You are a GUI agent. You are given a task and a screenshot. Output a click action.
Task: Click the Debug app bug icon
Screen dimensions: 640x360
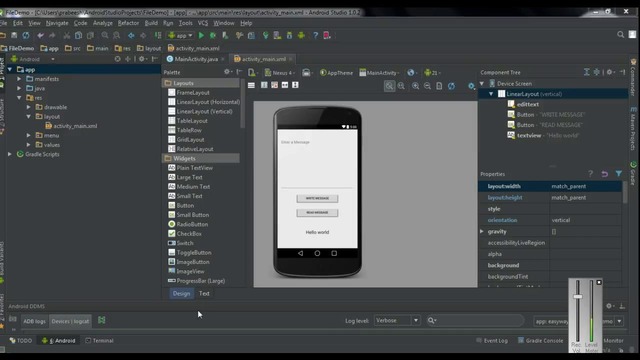click(213, 36)
